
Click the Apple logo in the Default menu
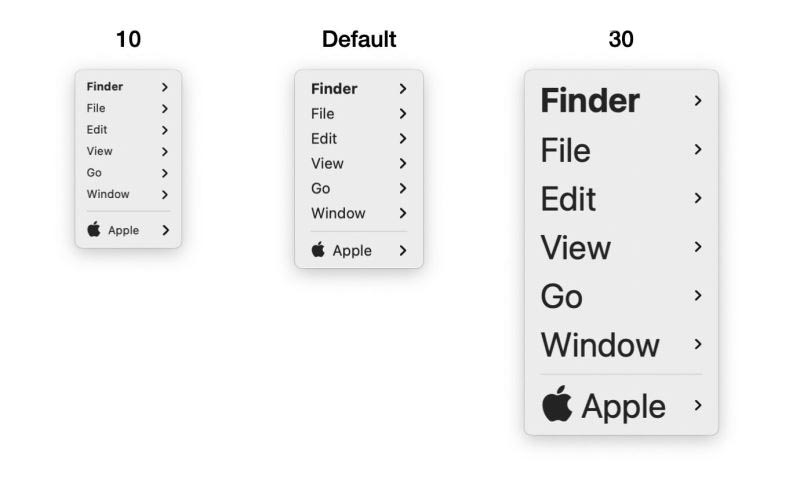tap(318, 249)
